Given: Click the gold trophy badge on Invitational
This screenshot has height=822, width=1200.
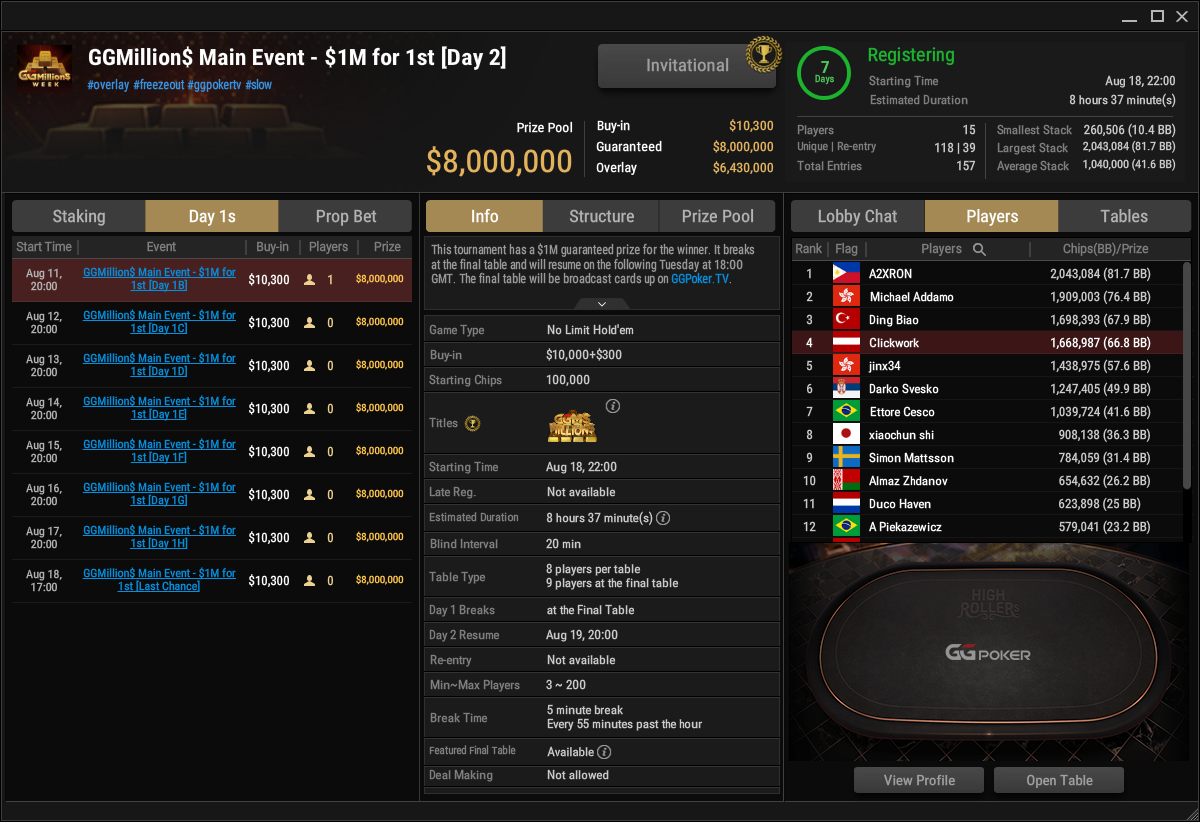Looking at the screenshot, I should (x=763, y=54).
